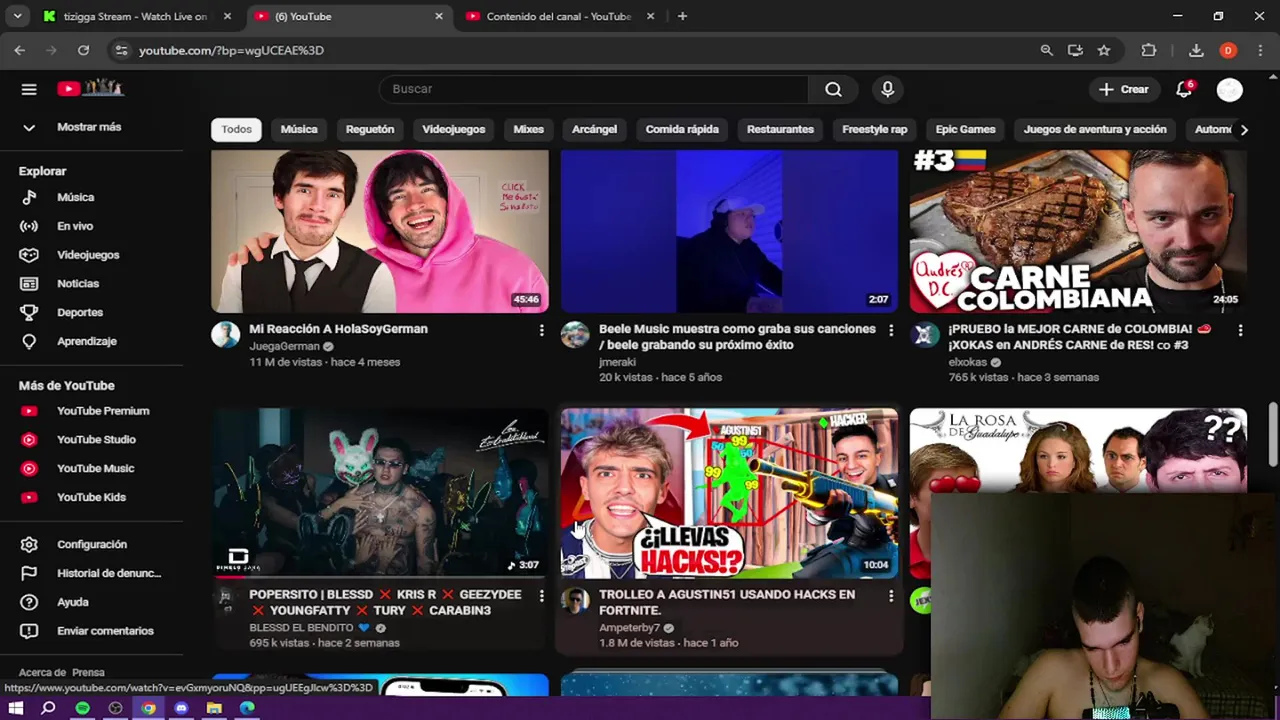Open options for CARNE de COLOMBIA video
Screen dimensions: 1280x720
point(1240,330)
